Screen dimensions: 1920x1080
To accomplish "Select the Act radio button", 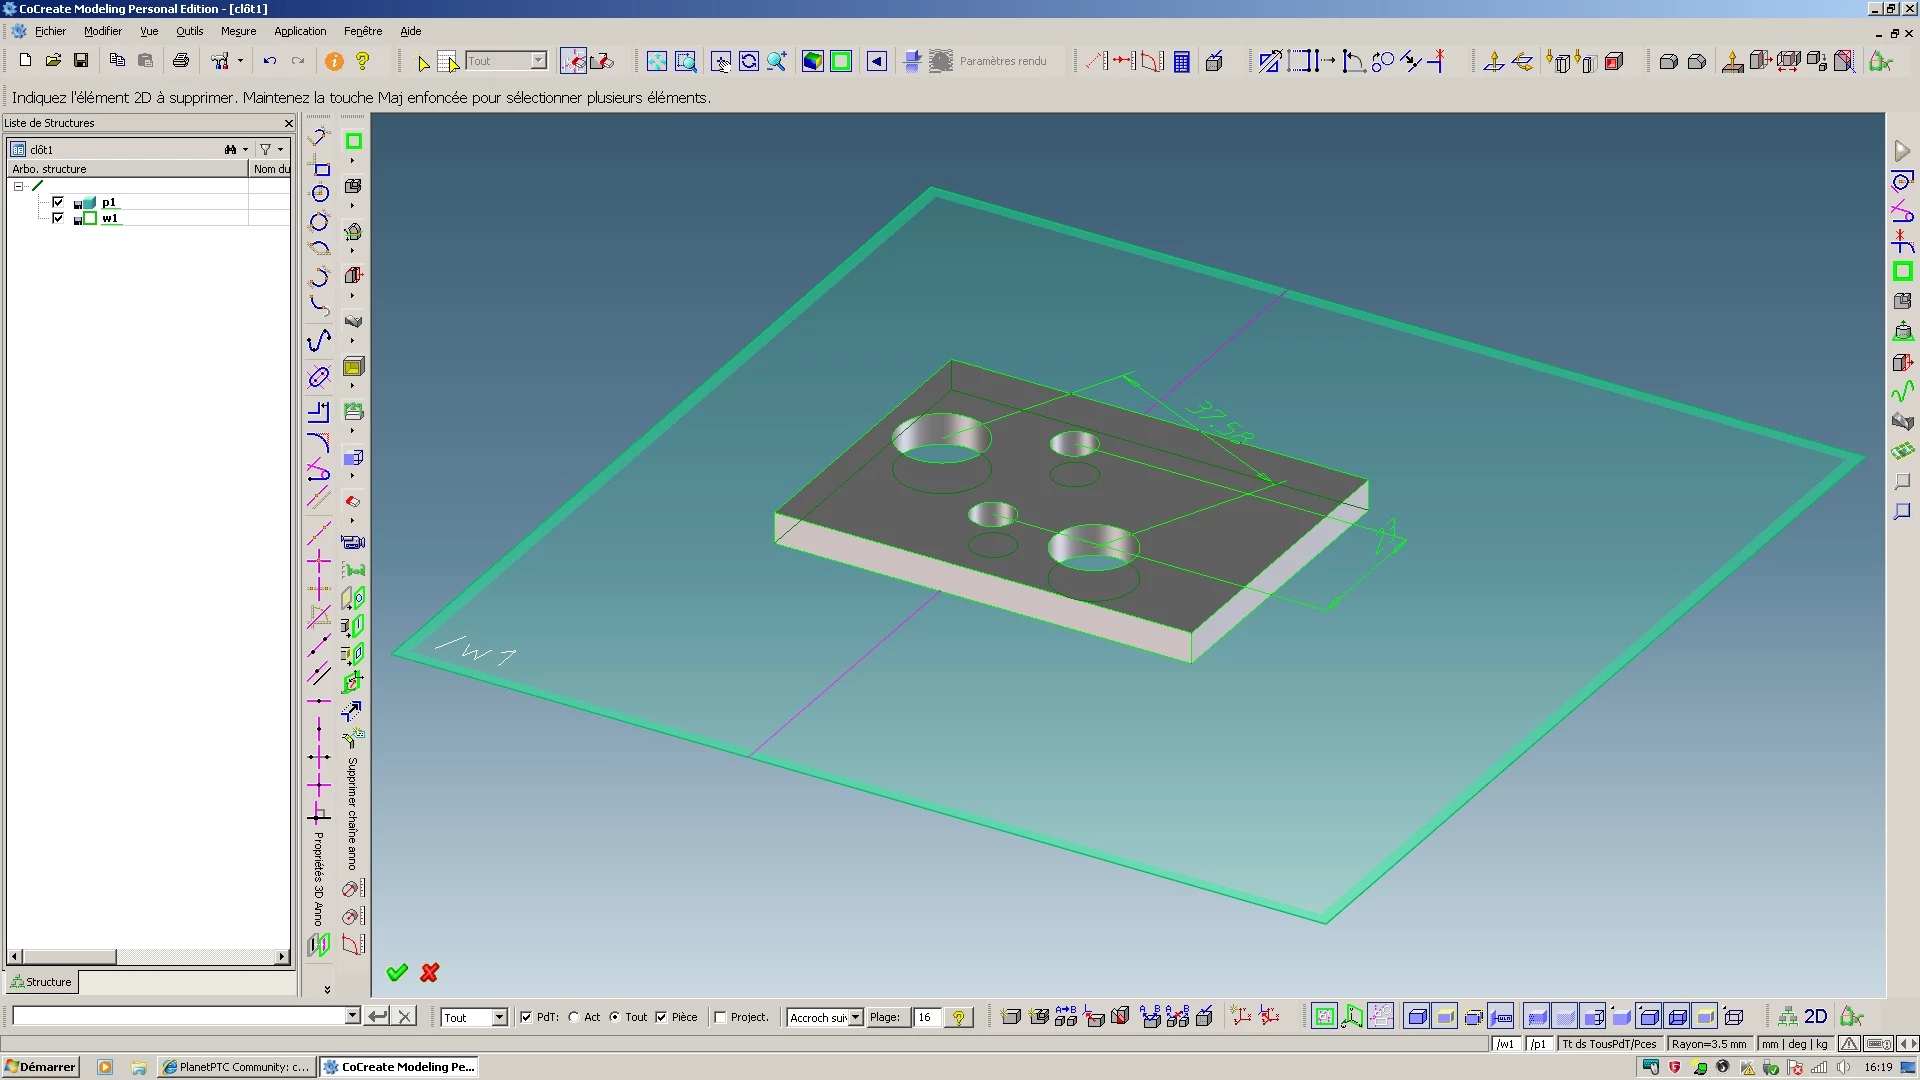I will [574, 1017].
